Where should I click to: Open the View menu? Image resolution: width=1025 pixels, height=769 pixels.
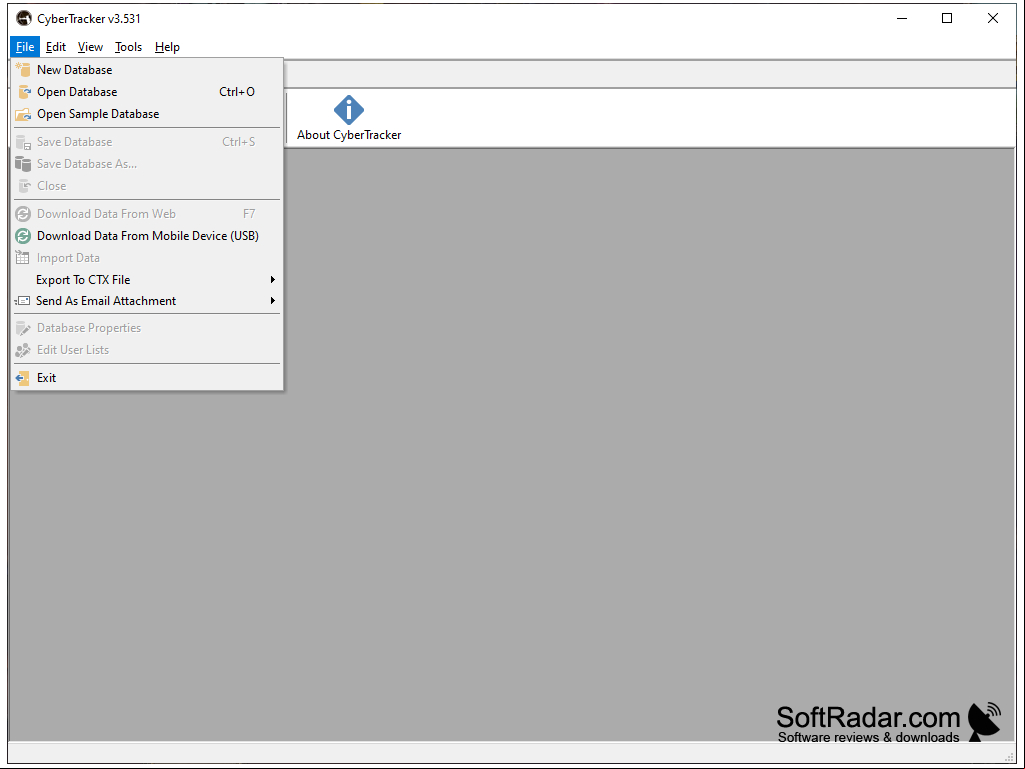[90, 47]
